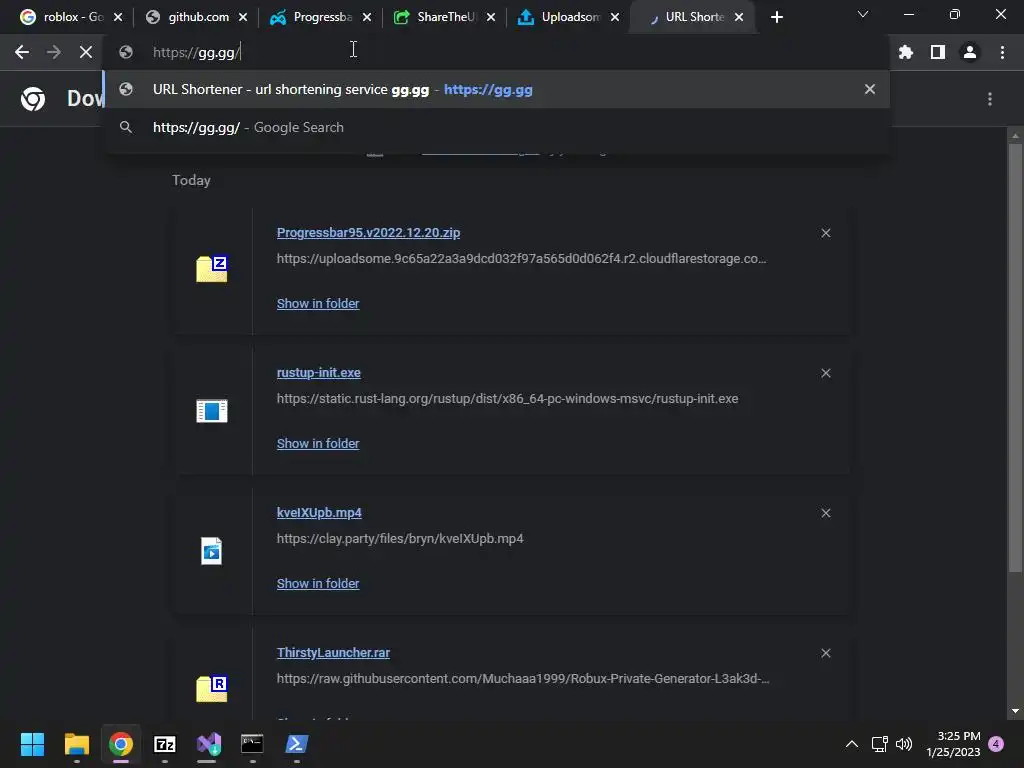Click the cloudflarestorage source URL text
The width and height of the screenshot is (1024, 768).
click(522, 259)
